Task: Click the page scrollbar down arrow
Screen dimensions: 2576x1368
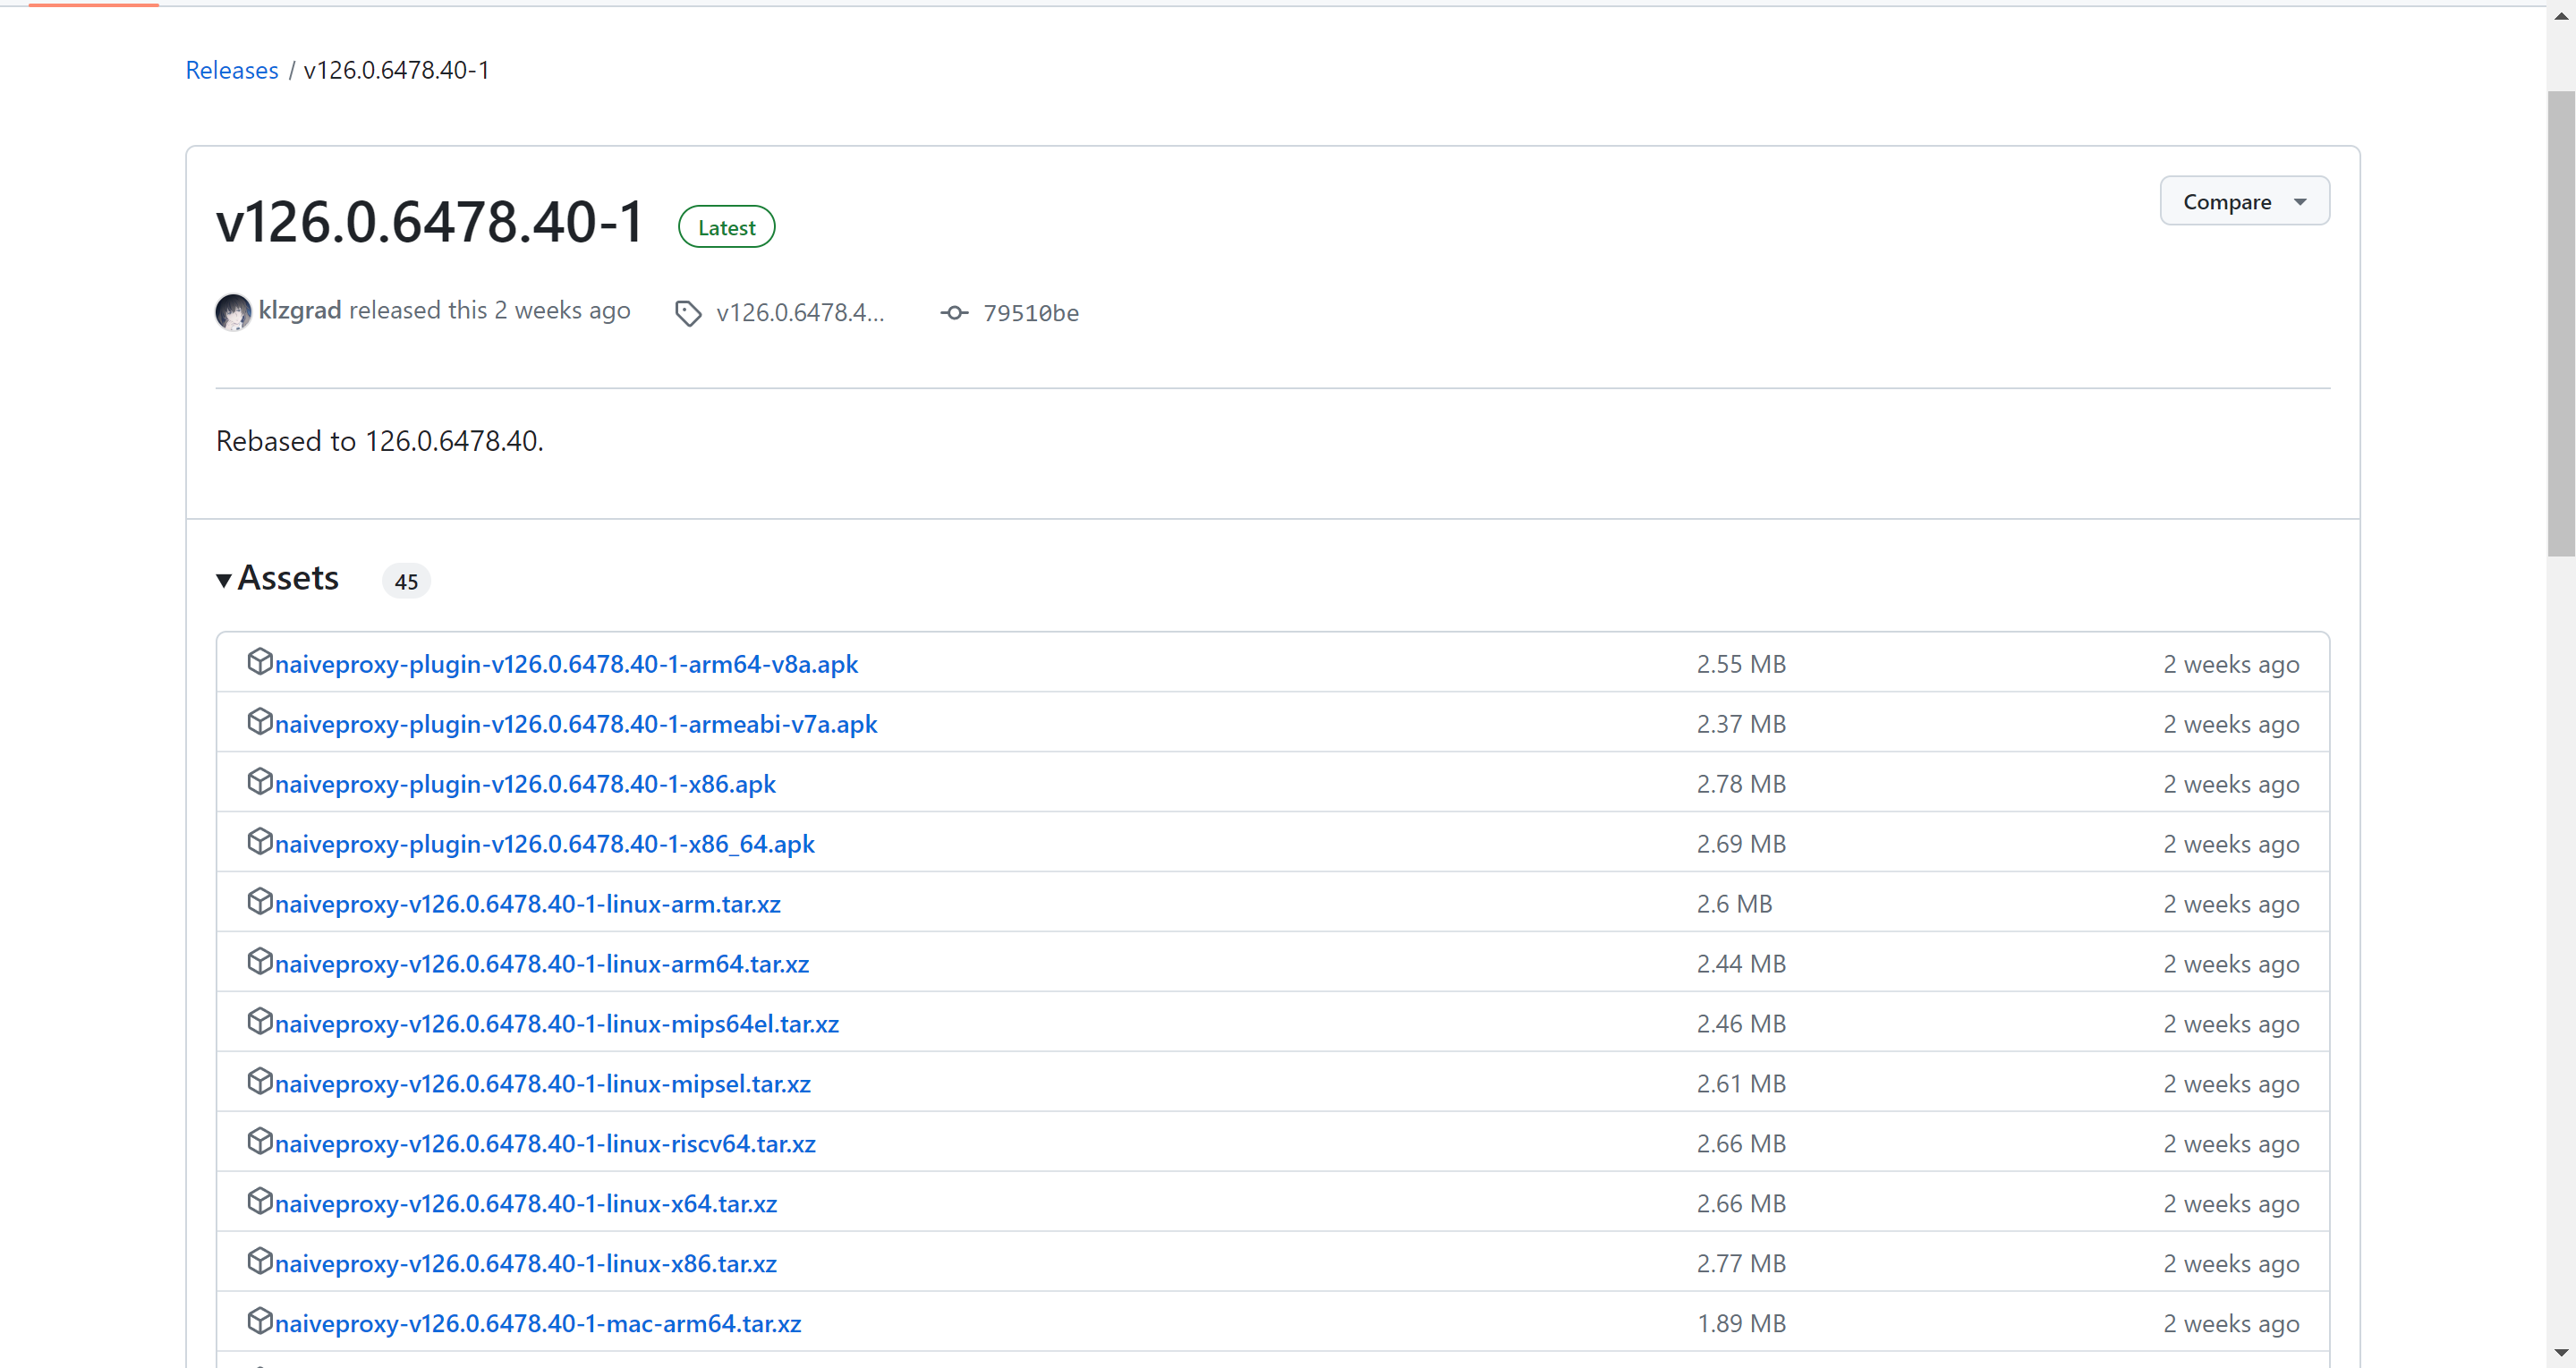Action: point(2561,1352)
